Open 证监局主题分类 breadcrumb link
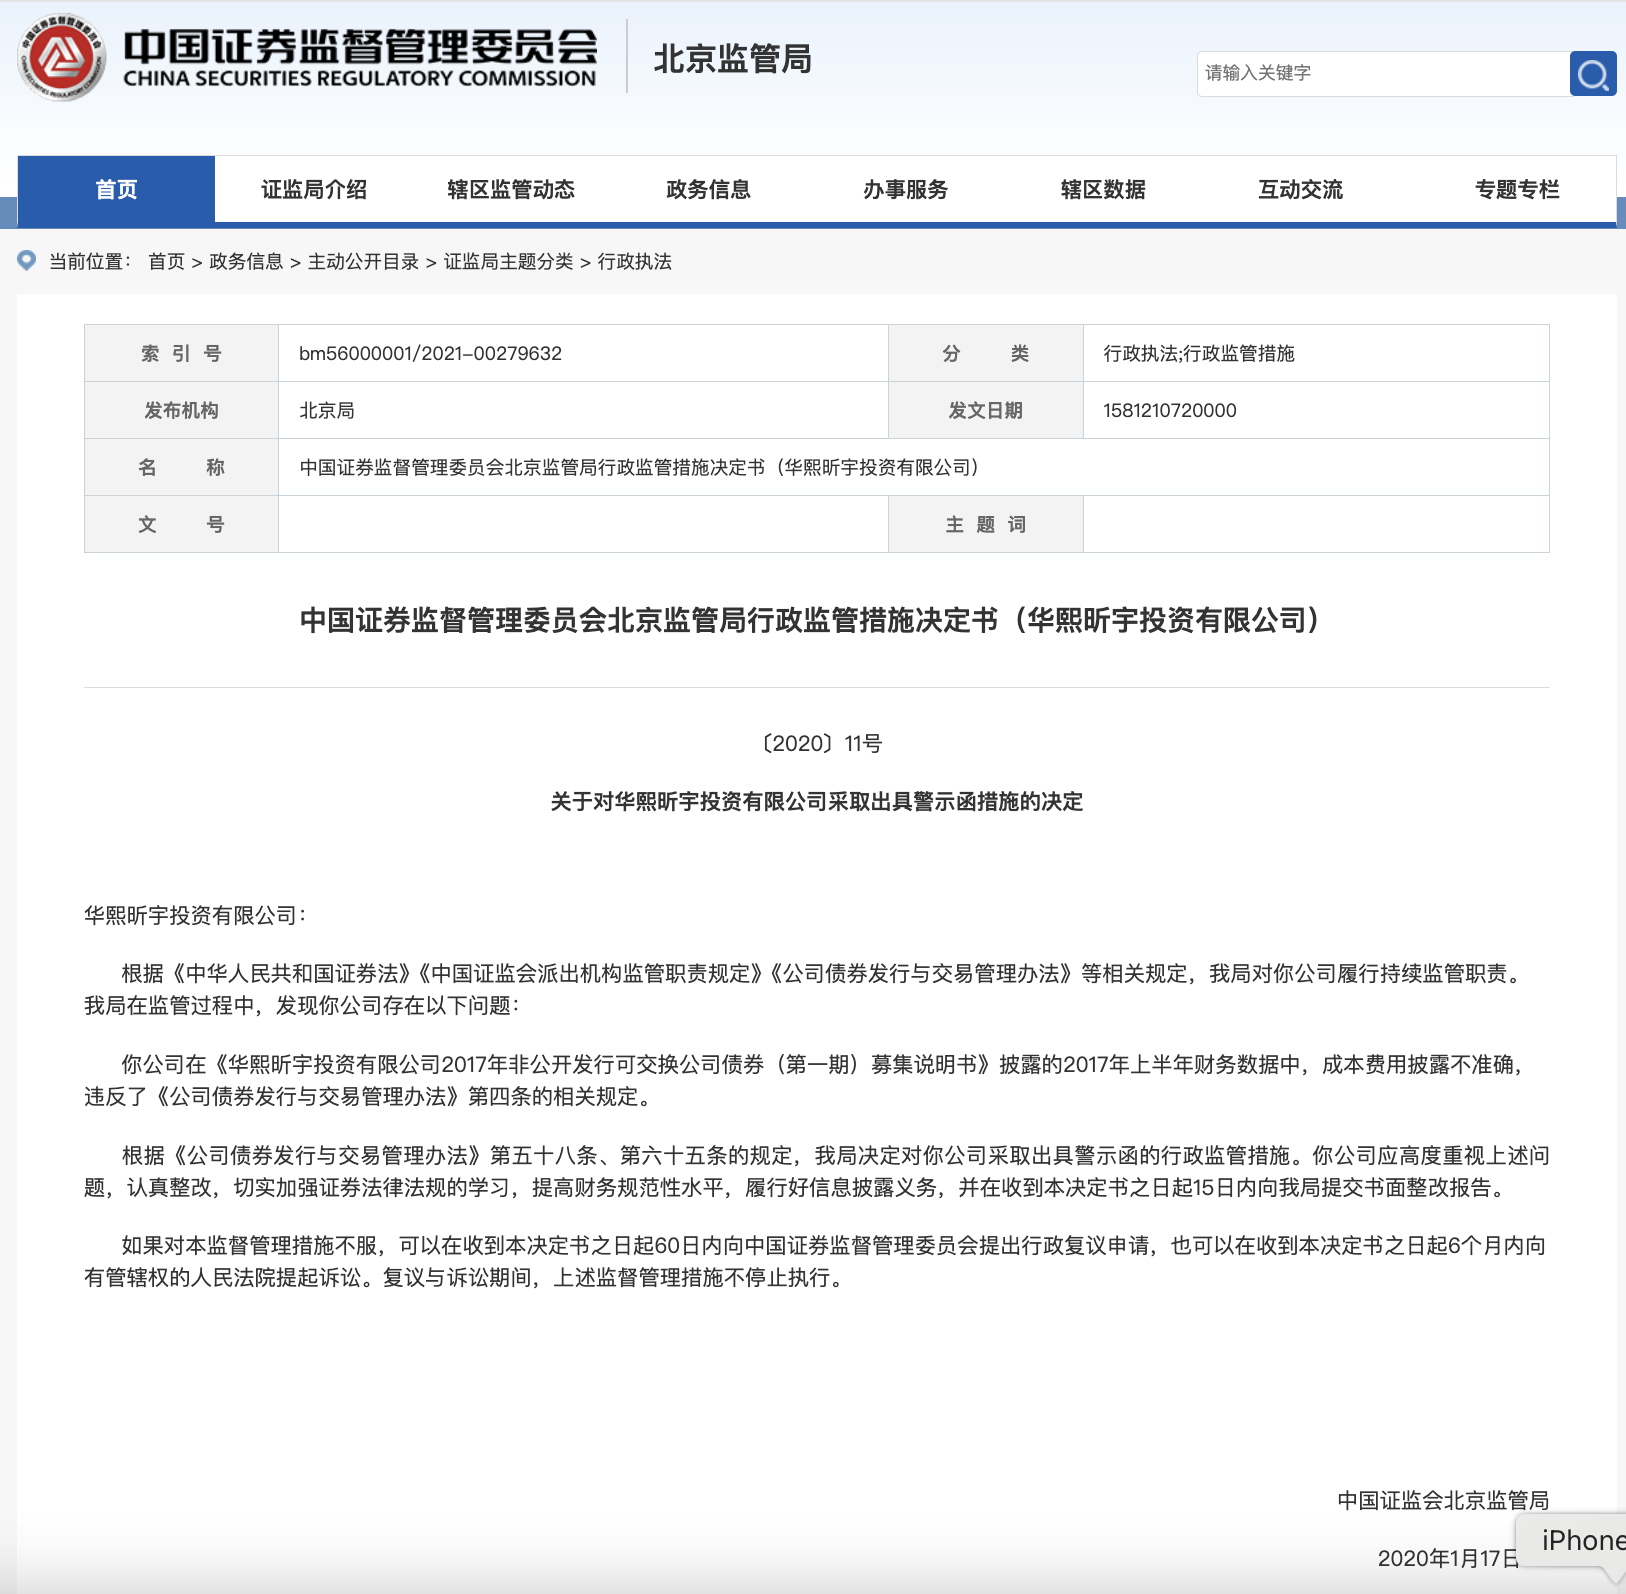Image resolution: width=1626 pixels, height=1594 pixels. coord(508,262)
